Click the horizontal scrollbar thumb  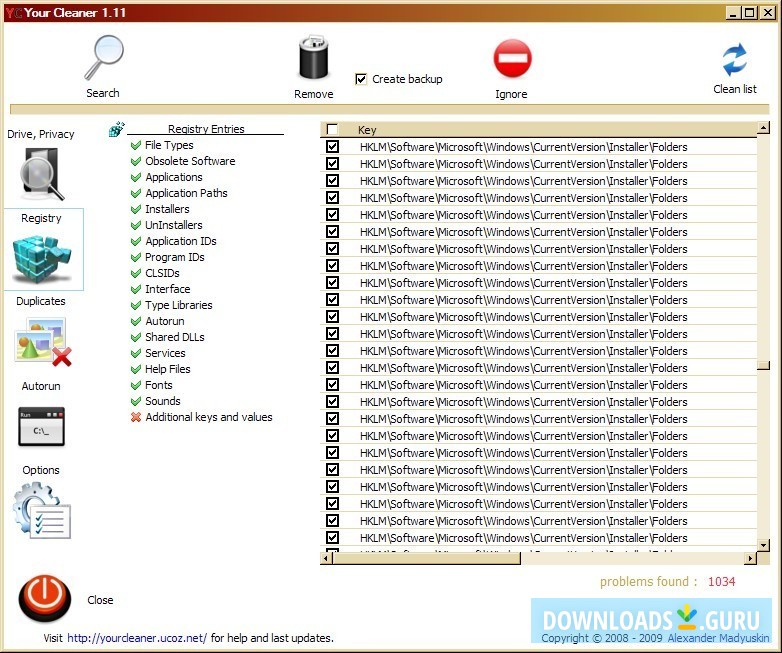click(x=426, y=558)
